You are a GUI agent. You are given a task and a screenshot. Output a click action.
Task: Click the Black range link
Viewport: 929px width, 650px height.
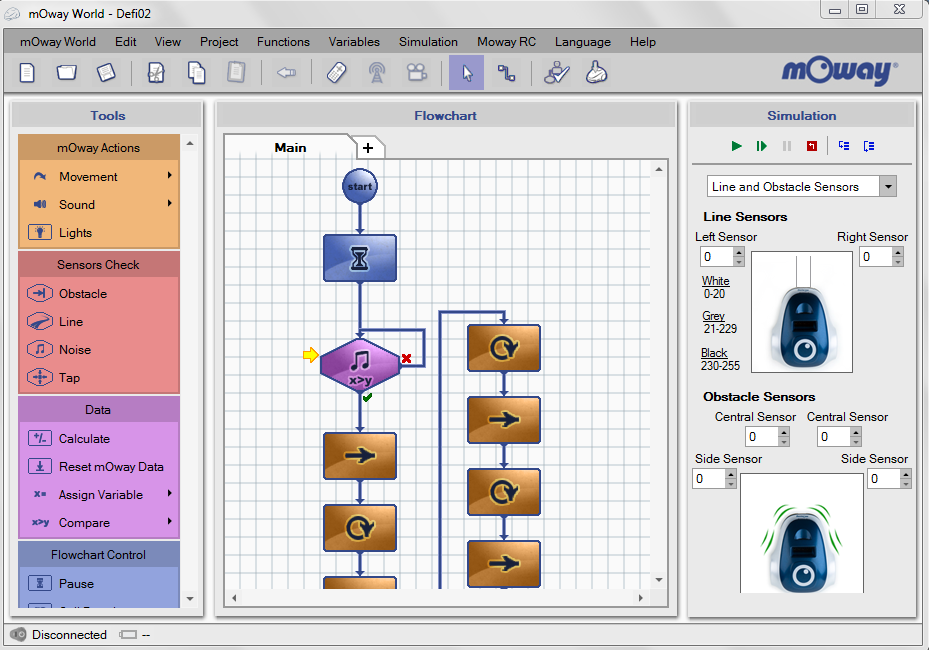tap(714, 353)
